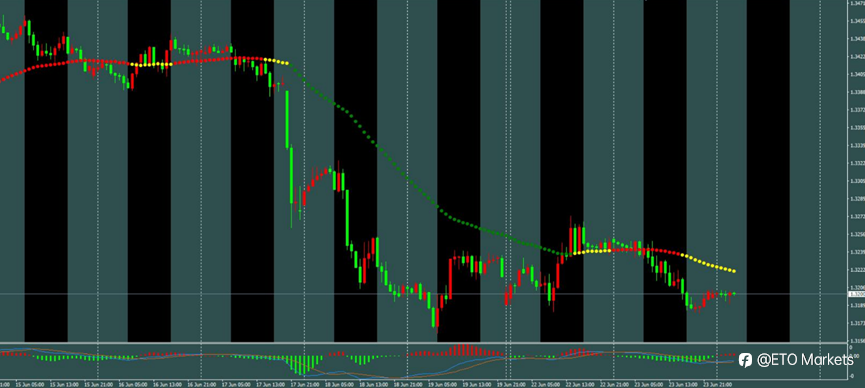Click the 1.3322 price scale value
This screenshot has width=865, height=388.
858,163
